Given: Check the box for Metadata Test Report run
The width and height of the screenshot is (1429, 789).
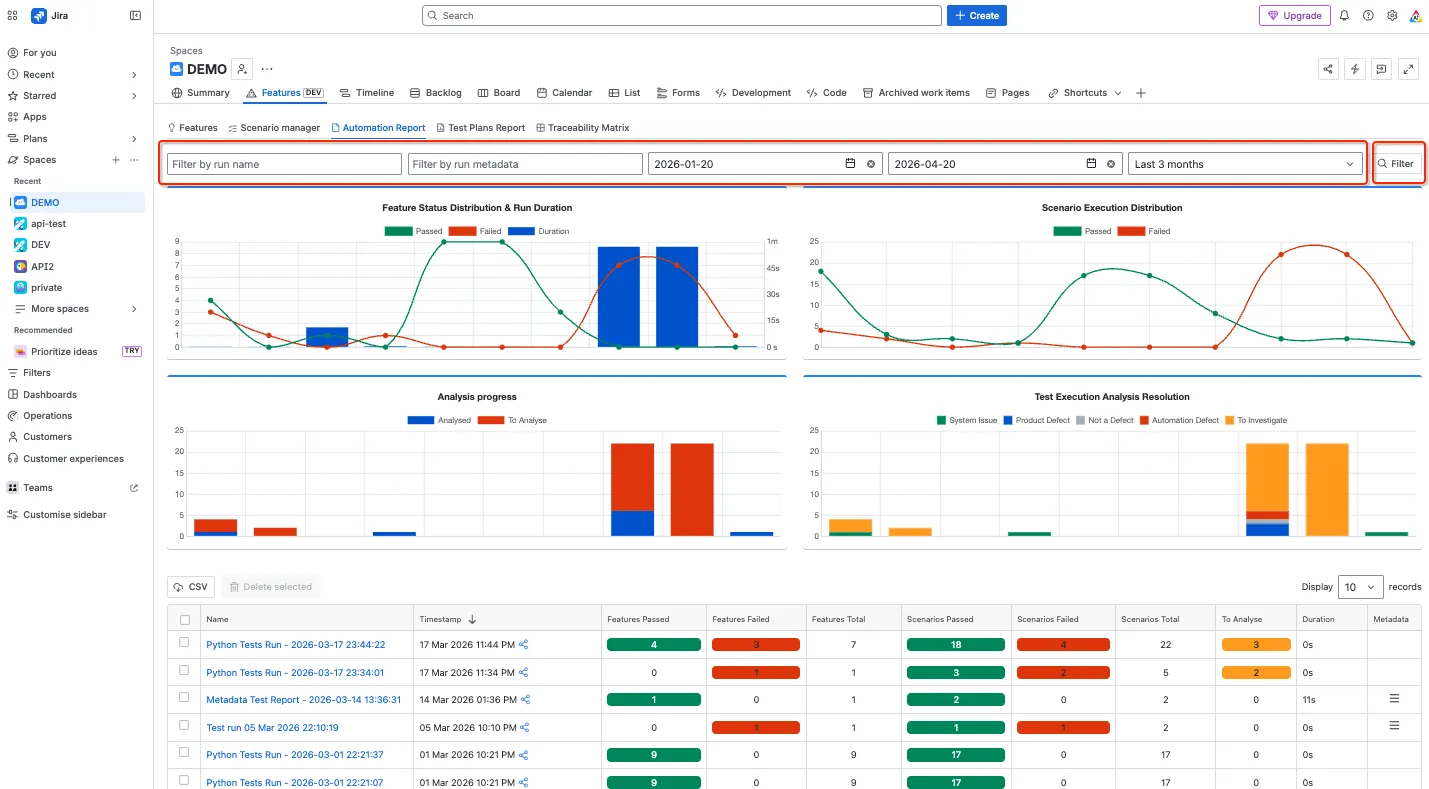Looking at the screenshot, I should pos(184,697).
